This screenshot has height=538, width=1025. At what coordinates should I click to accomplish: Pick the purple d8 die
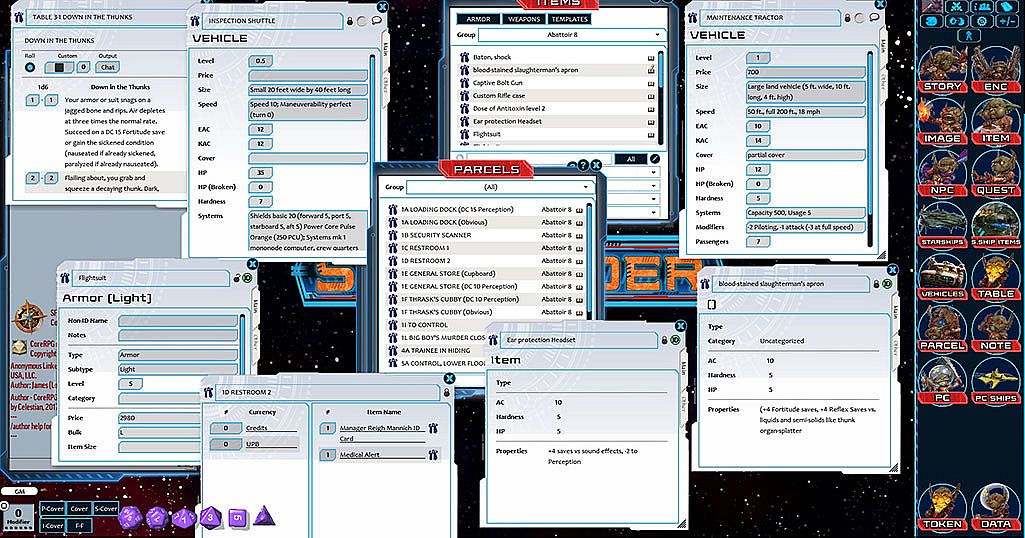[x=210, y=518]
